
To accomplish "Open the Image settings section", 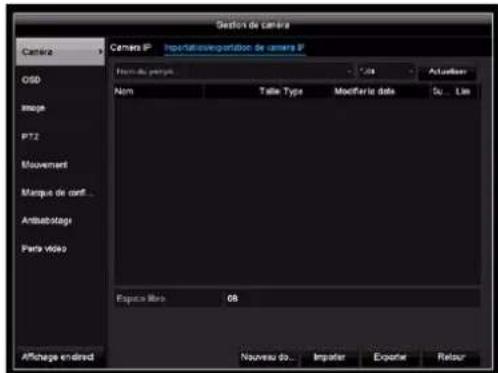I will 33,108.
